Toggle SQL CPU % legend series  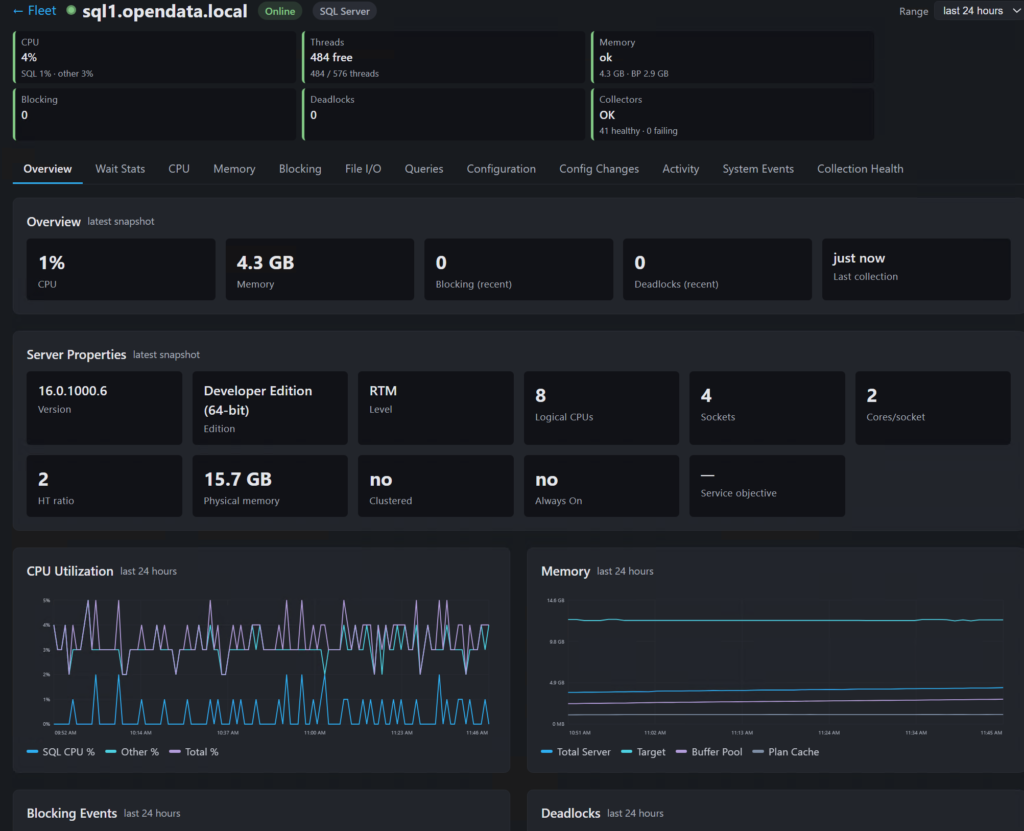click(x=61, y=752)
